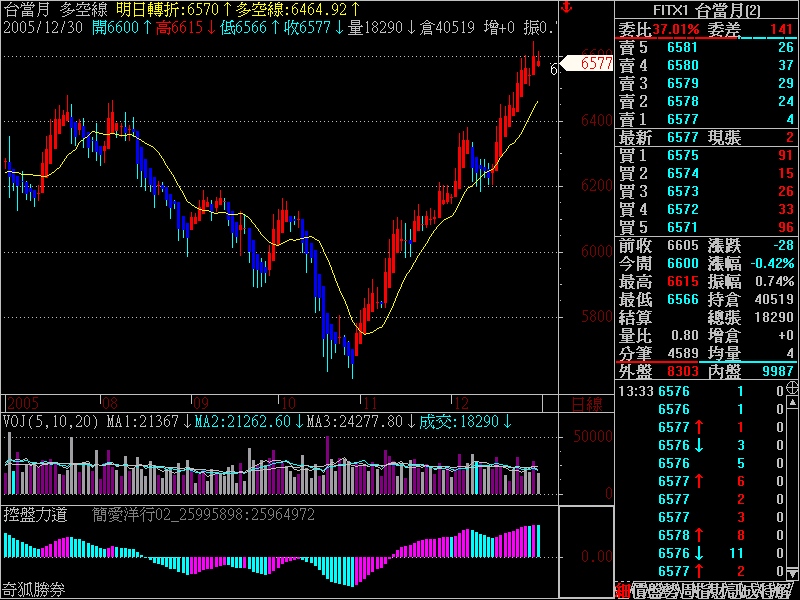Click the 11 month marker on time axis

point(370,404)
